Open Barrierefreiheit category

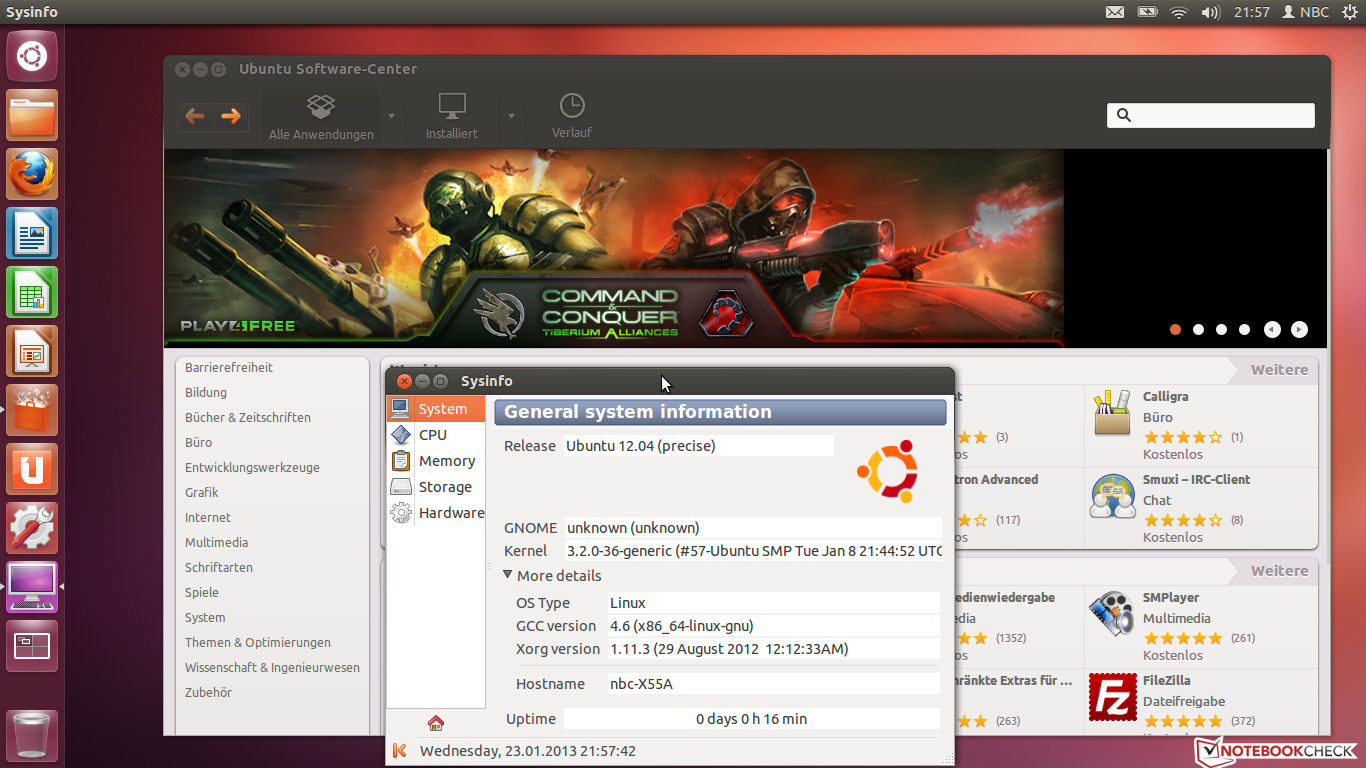(229, 367)
